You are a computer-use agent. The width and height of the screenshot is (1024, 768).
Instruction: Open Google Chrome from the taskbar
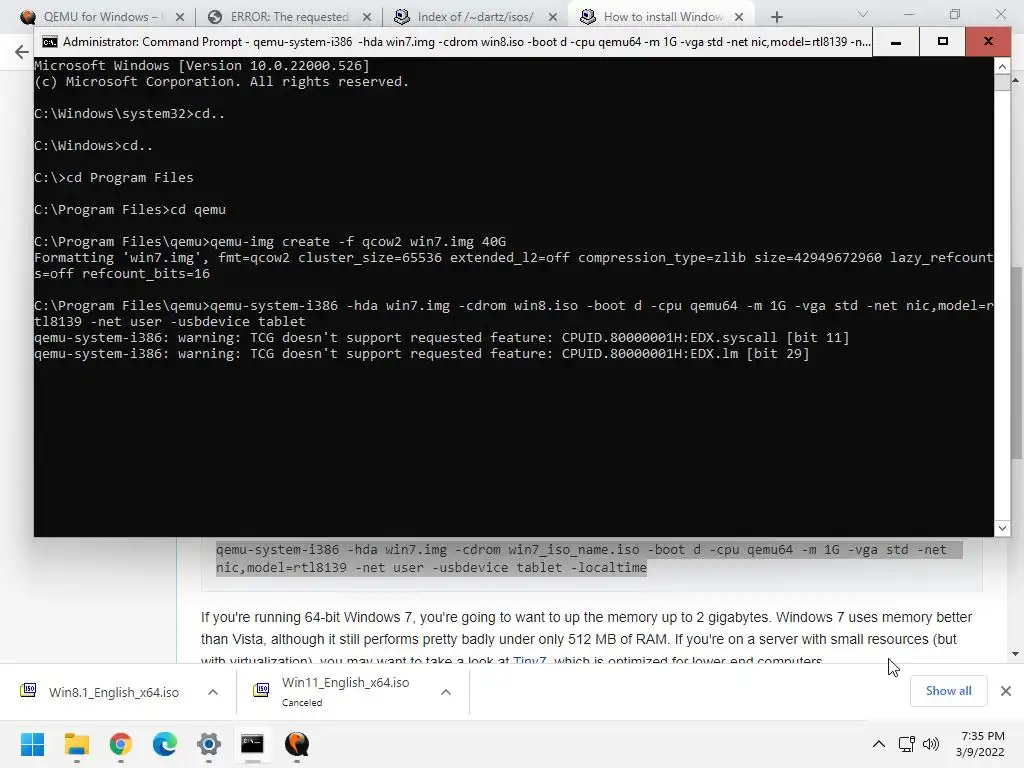121,744
